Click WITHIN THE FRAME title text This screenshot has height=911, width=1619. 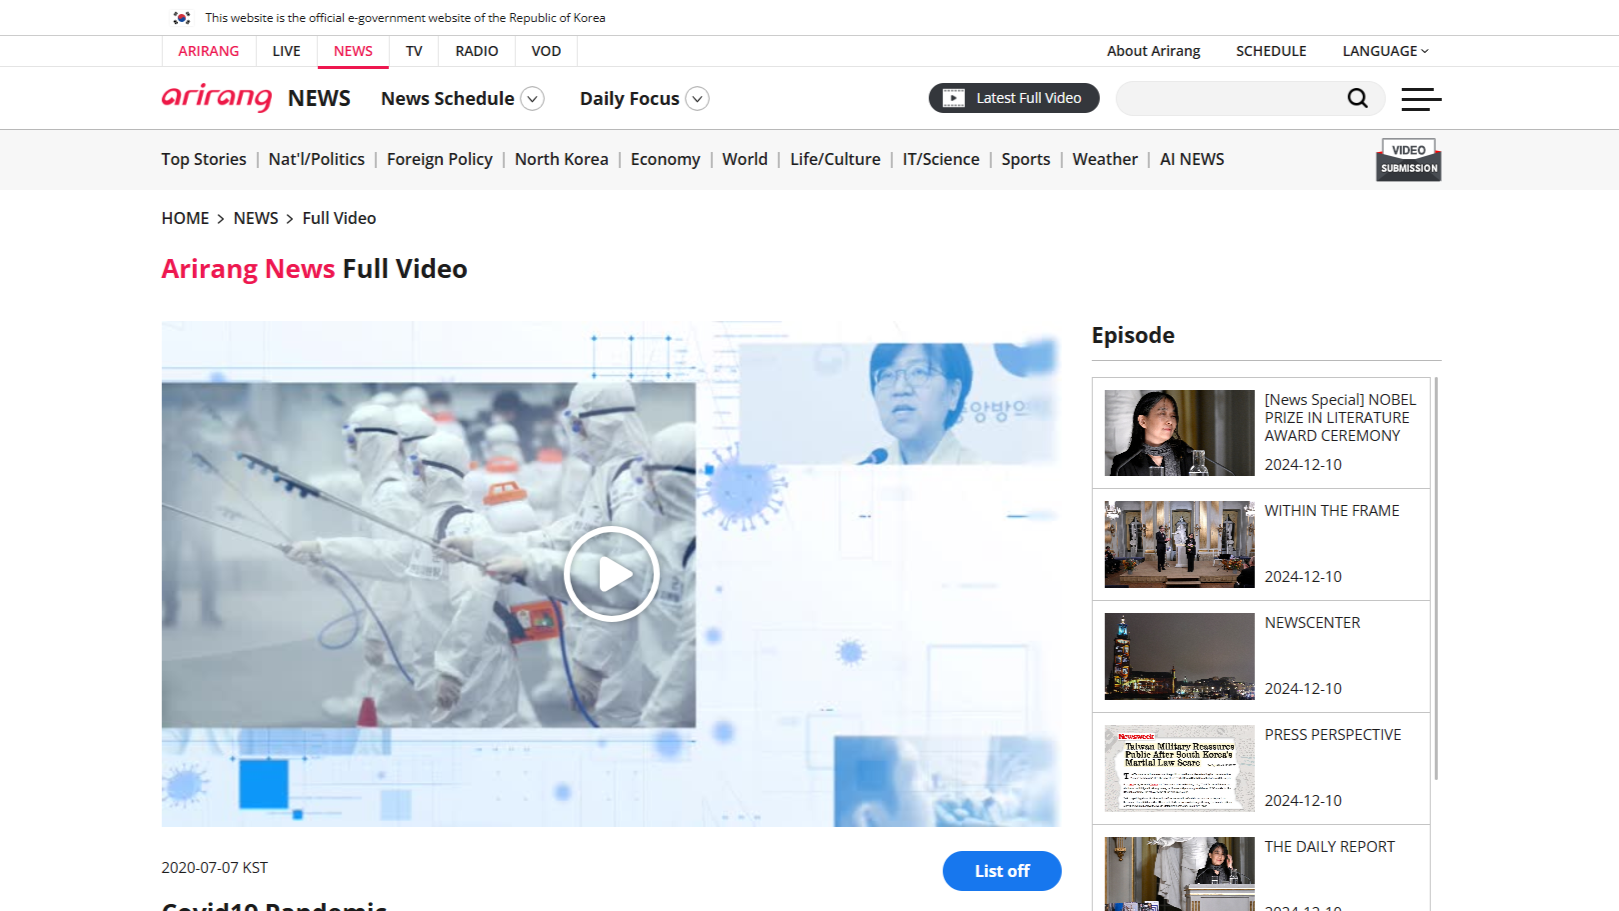click(1332, 511)
